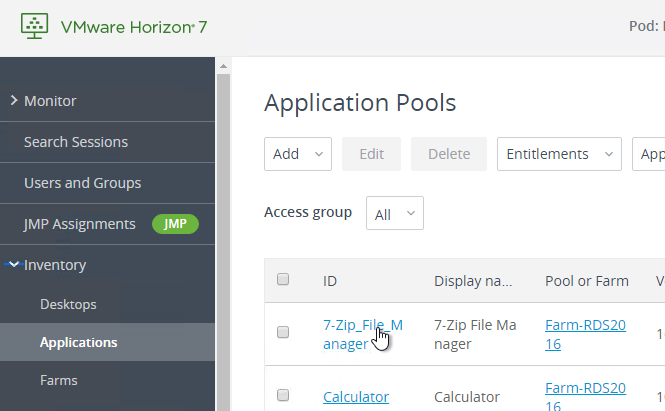
Task: Open Users and Groups page
Action: coord(82,183)
